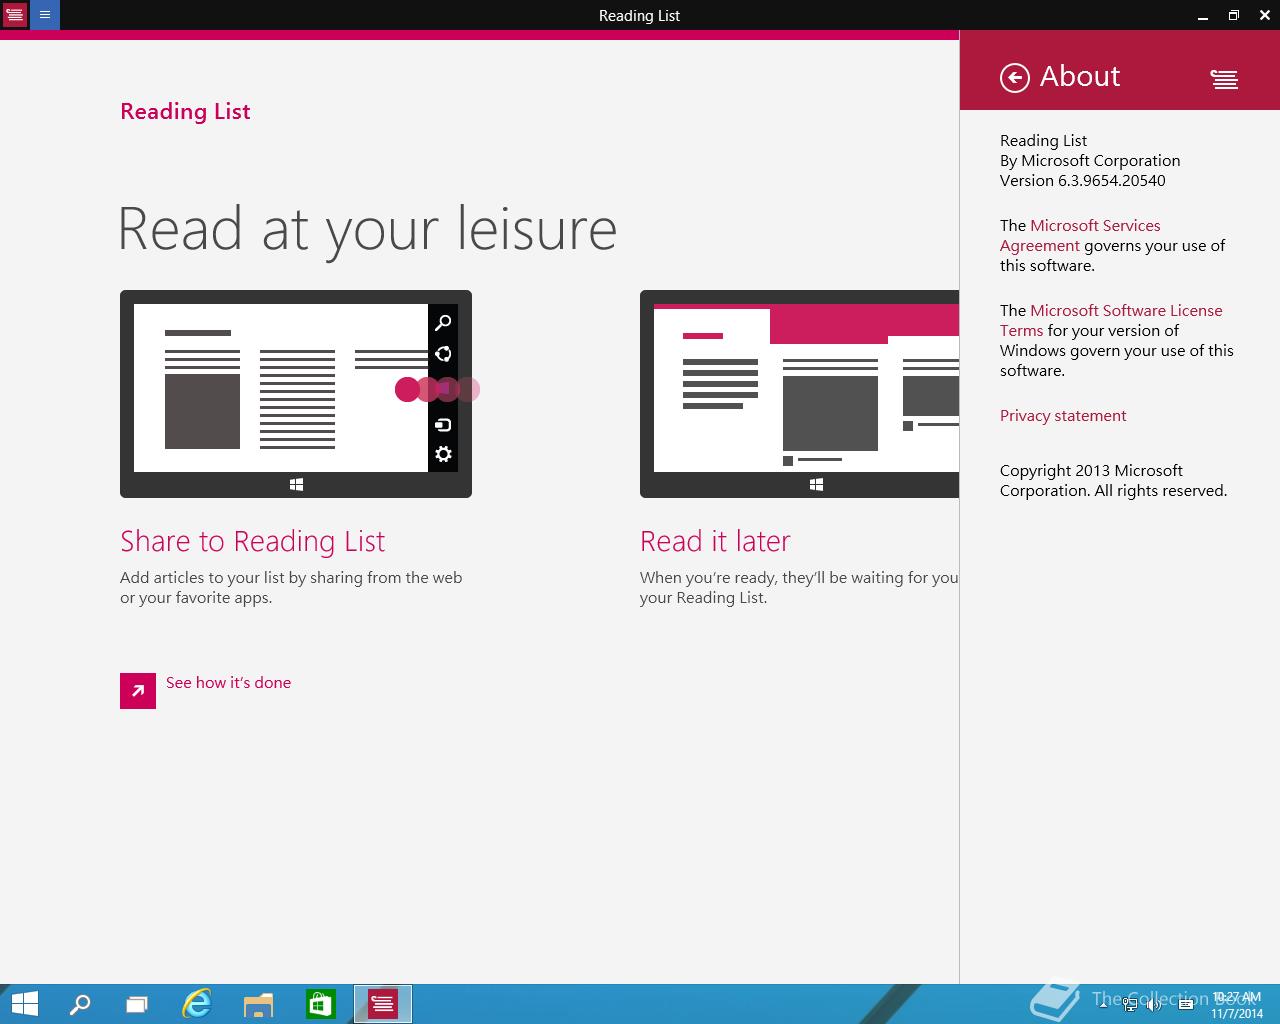
Task: Click the Version 6.3.9654.20540 text
Action: 1082,180
